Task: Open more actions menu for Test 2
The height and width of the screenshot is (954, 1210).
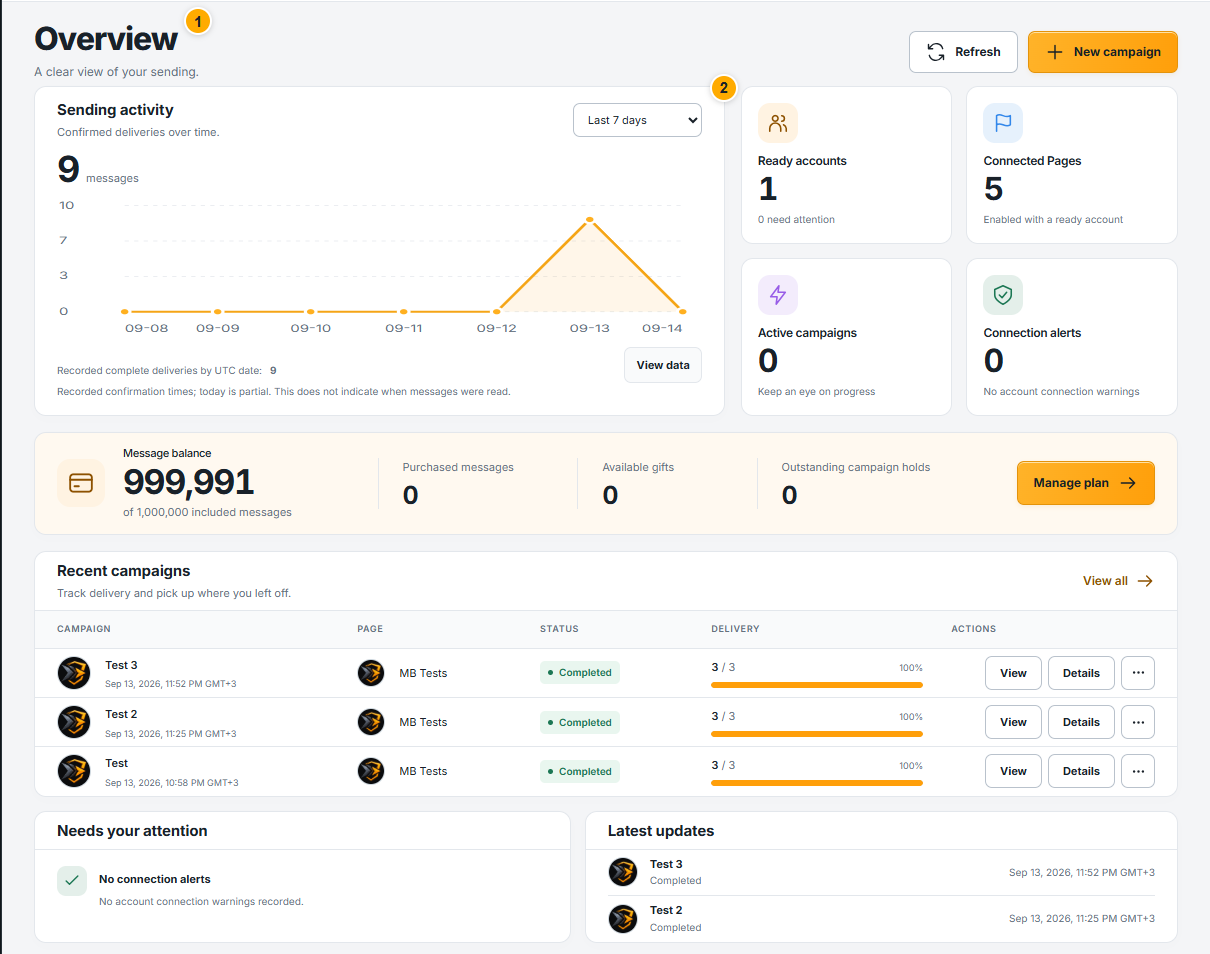Action: point(1138,722)
